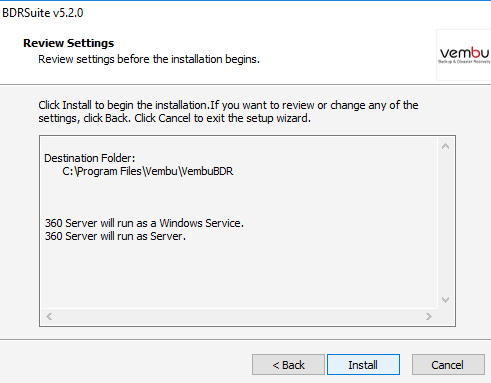The height and width of the screenshot is (383, 491).
Task: Click the Vembu logo
Action: [464, 53]
